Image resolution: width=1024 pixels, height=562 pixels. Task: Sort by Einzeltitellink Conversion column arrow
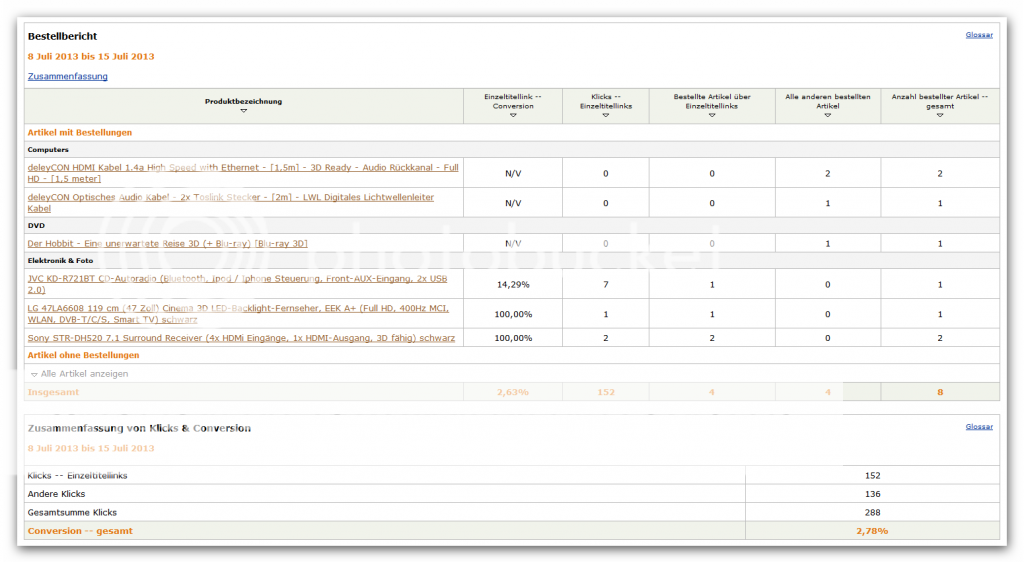(512, 115)
